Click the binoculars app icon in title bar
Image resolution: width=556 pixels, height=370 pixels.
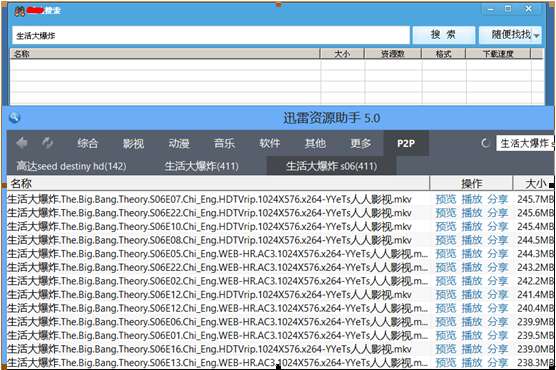tap(20, 11)
